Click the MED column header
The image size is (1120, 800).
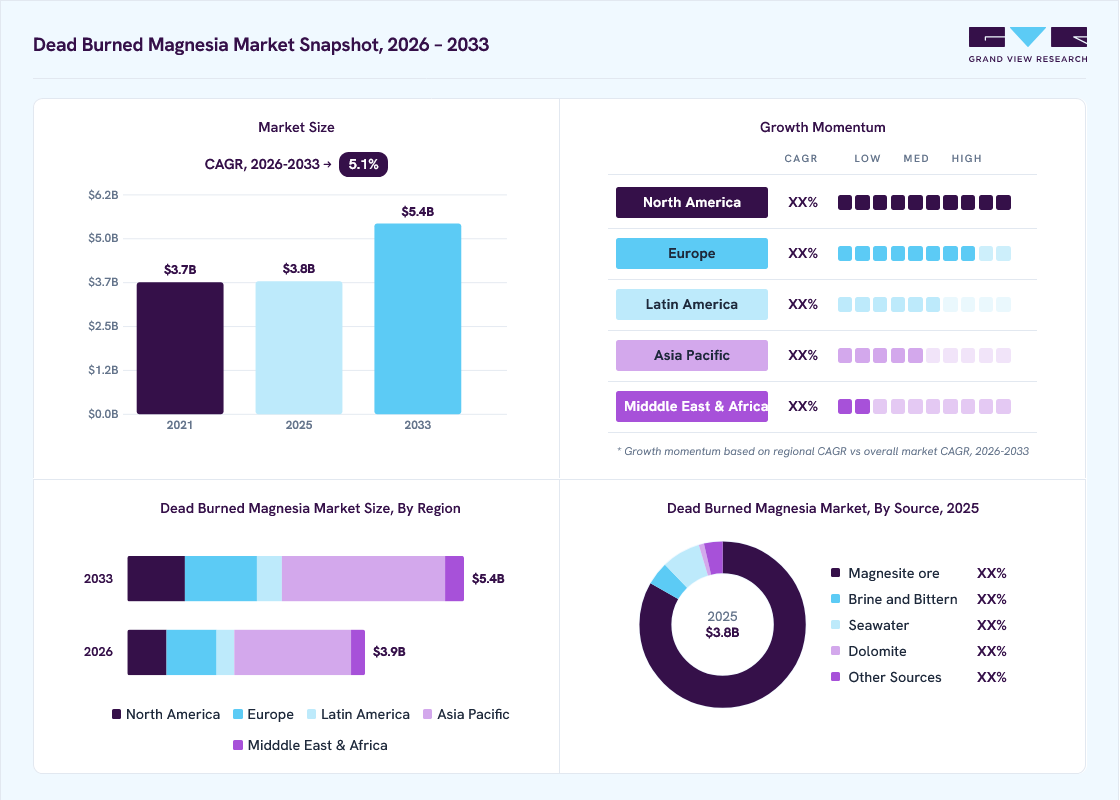916,159
